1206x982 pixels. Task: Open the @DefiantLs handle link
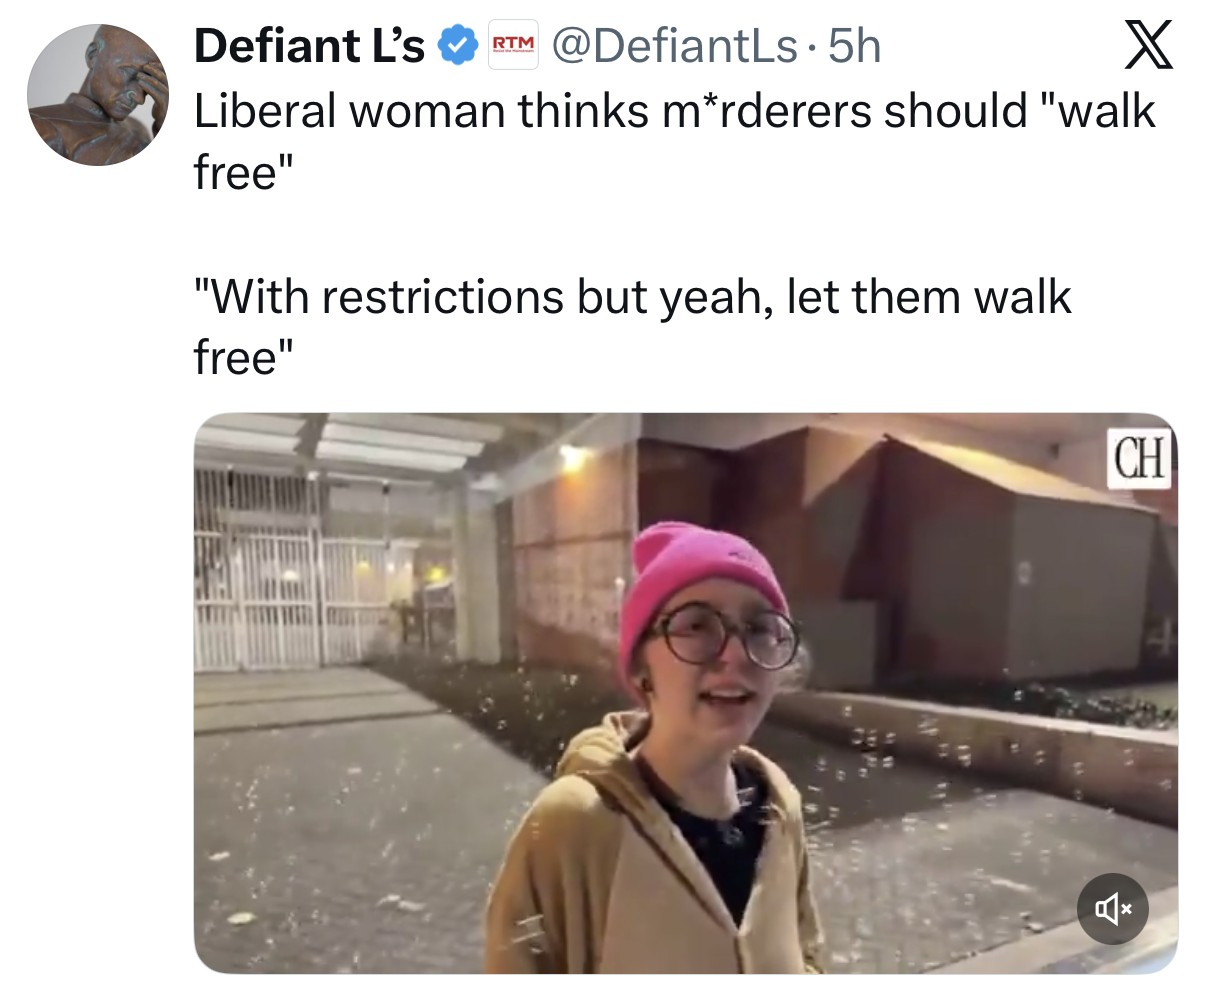tap(675, 46)
